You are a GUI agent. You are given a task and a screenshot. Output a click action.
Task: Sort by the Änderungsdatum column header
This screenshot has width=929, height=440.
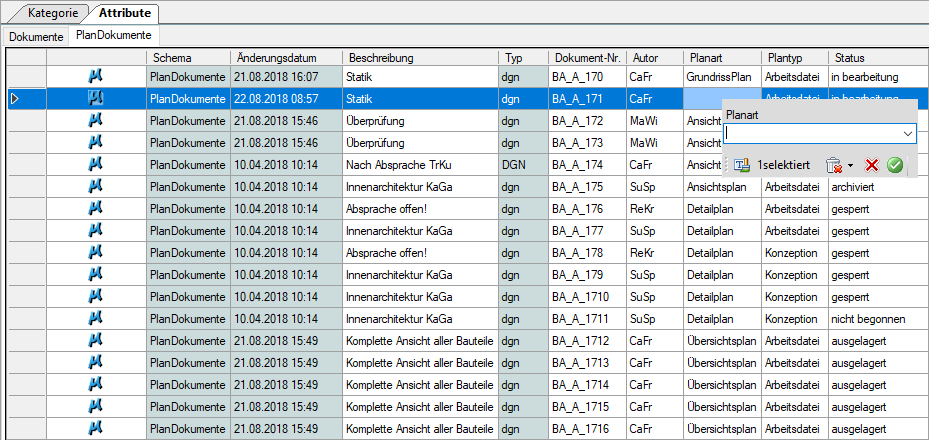click(286, 58)
